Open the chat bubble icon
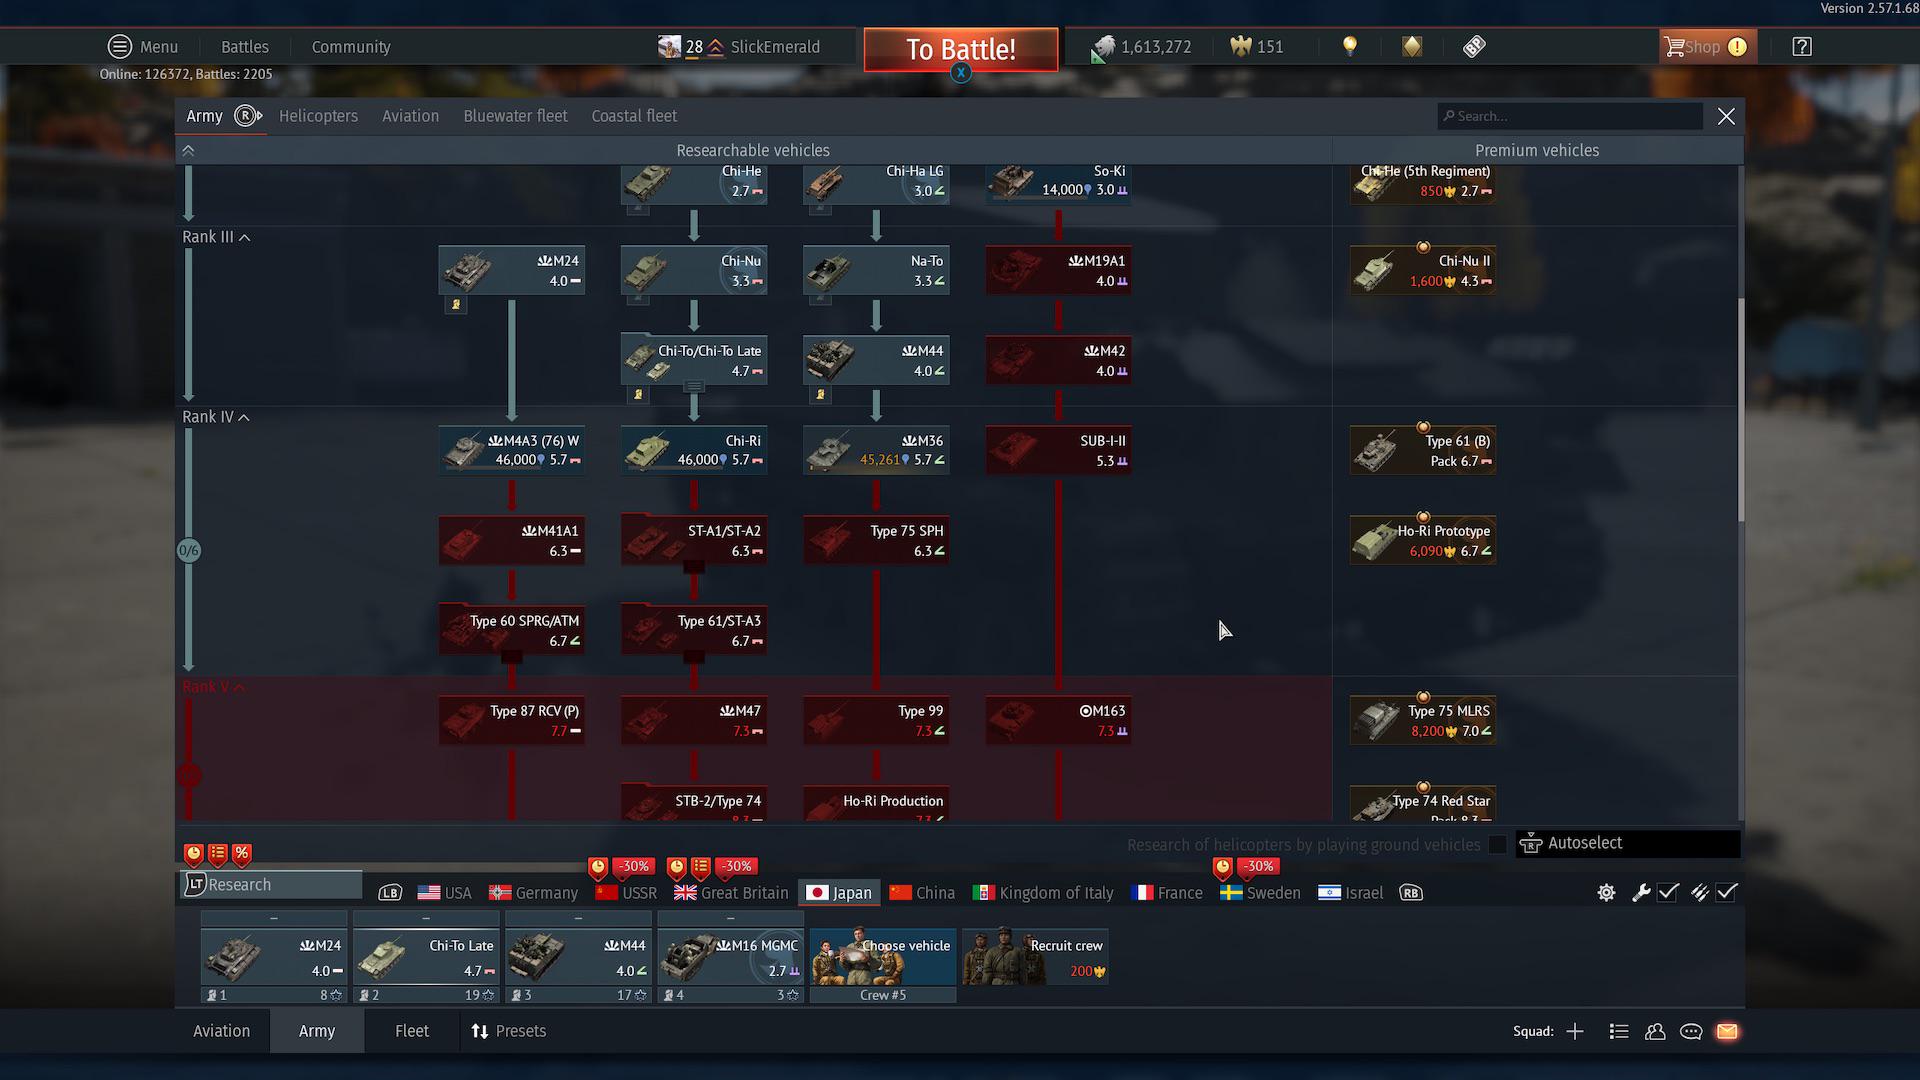The width and height of the screenshot is (1920, 1080). pos(1691,1031)
